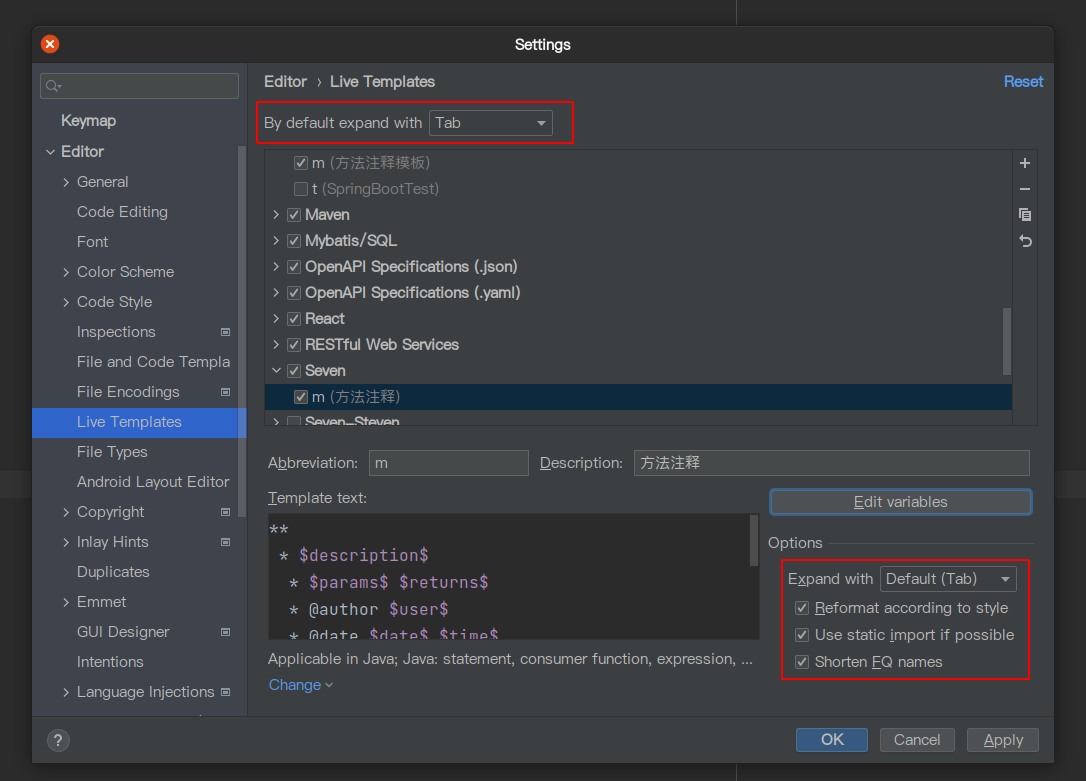The width and height of the screenshot is (1086, 781).
Task: Open the Expand with Default (Tab) dropdown
Action: click(948, 579)
